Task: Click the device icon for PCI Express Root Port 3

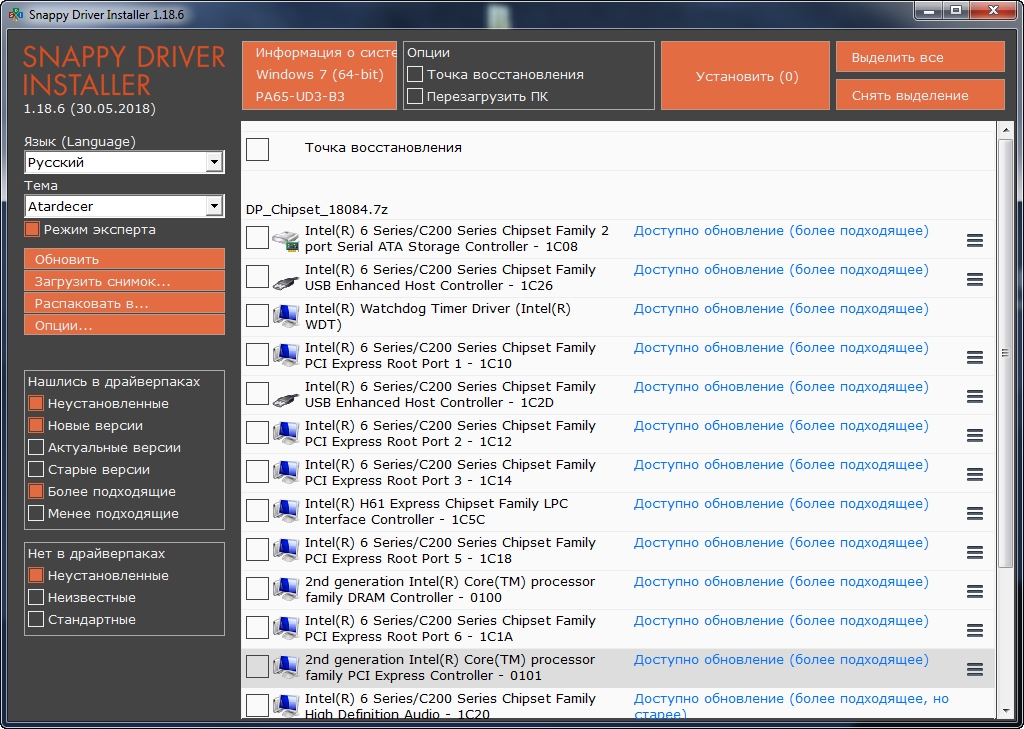Action: (285, 473)
